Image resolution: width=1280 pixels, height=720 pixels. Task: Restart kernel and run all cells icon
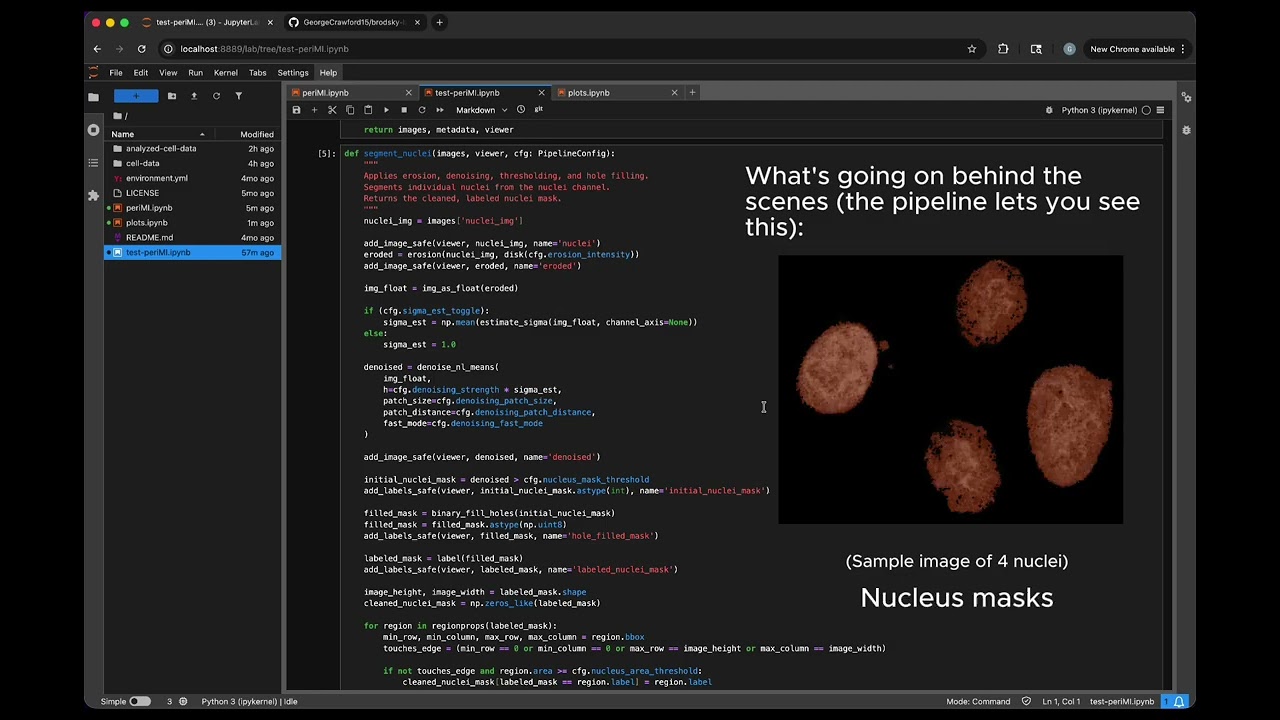(440, 110)
